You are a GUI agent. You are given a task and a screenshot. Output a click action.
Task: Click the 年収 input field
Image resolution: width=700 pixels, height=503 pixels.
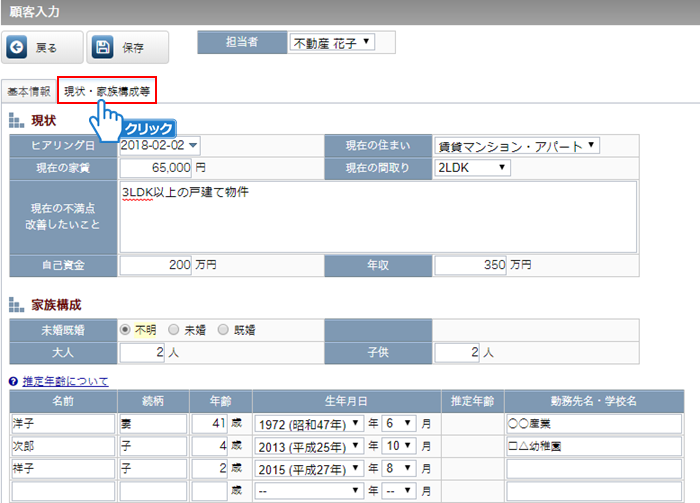point(470,265)
